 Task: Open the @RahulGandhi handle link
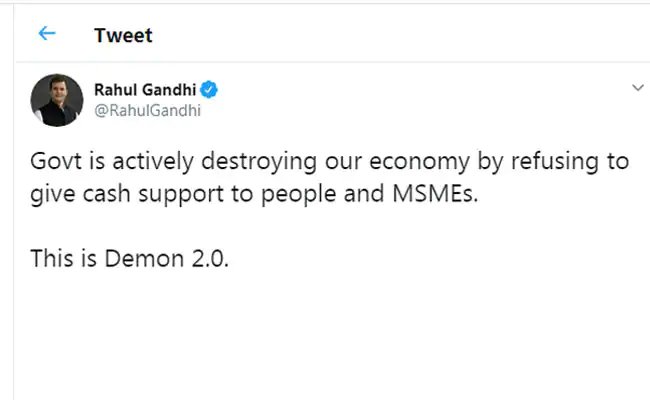(x=147, y=111)
